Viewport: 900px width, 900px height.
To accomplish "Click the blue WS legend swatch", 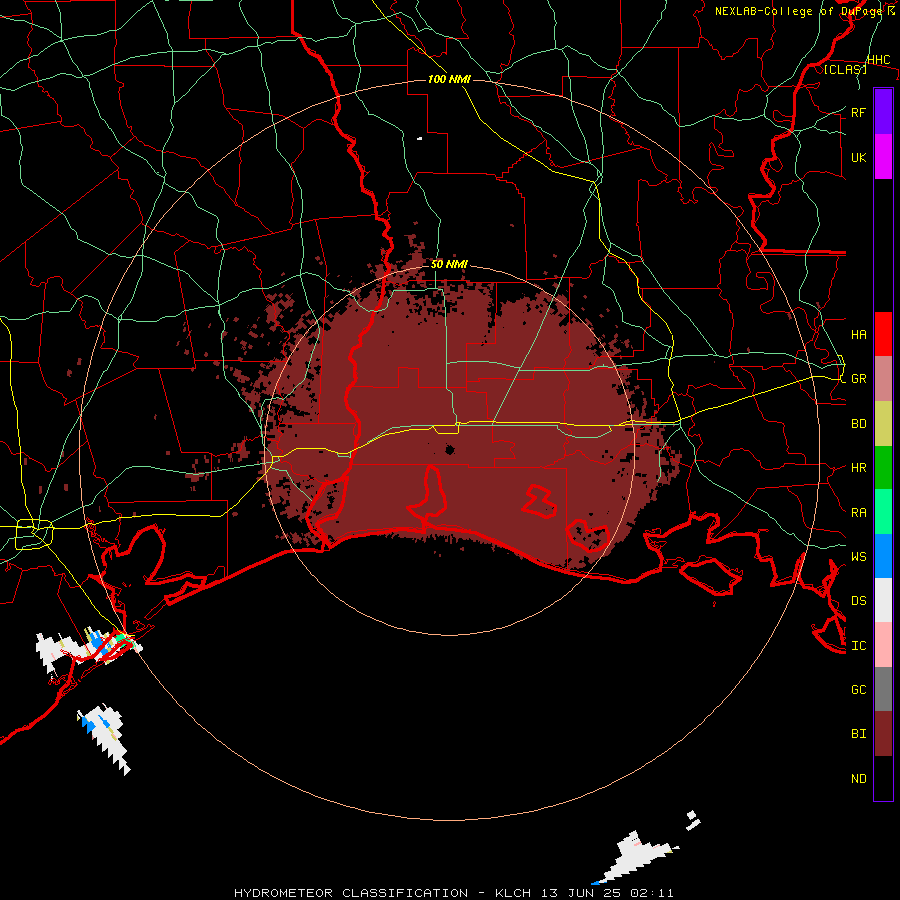I will (x=883, y=556).
